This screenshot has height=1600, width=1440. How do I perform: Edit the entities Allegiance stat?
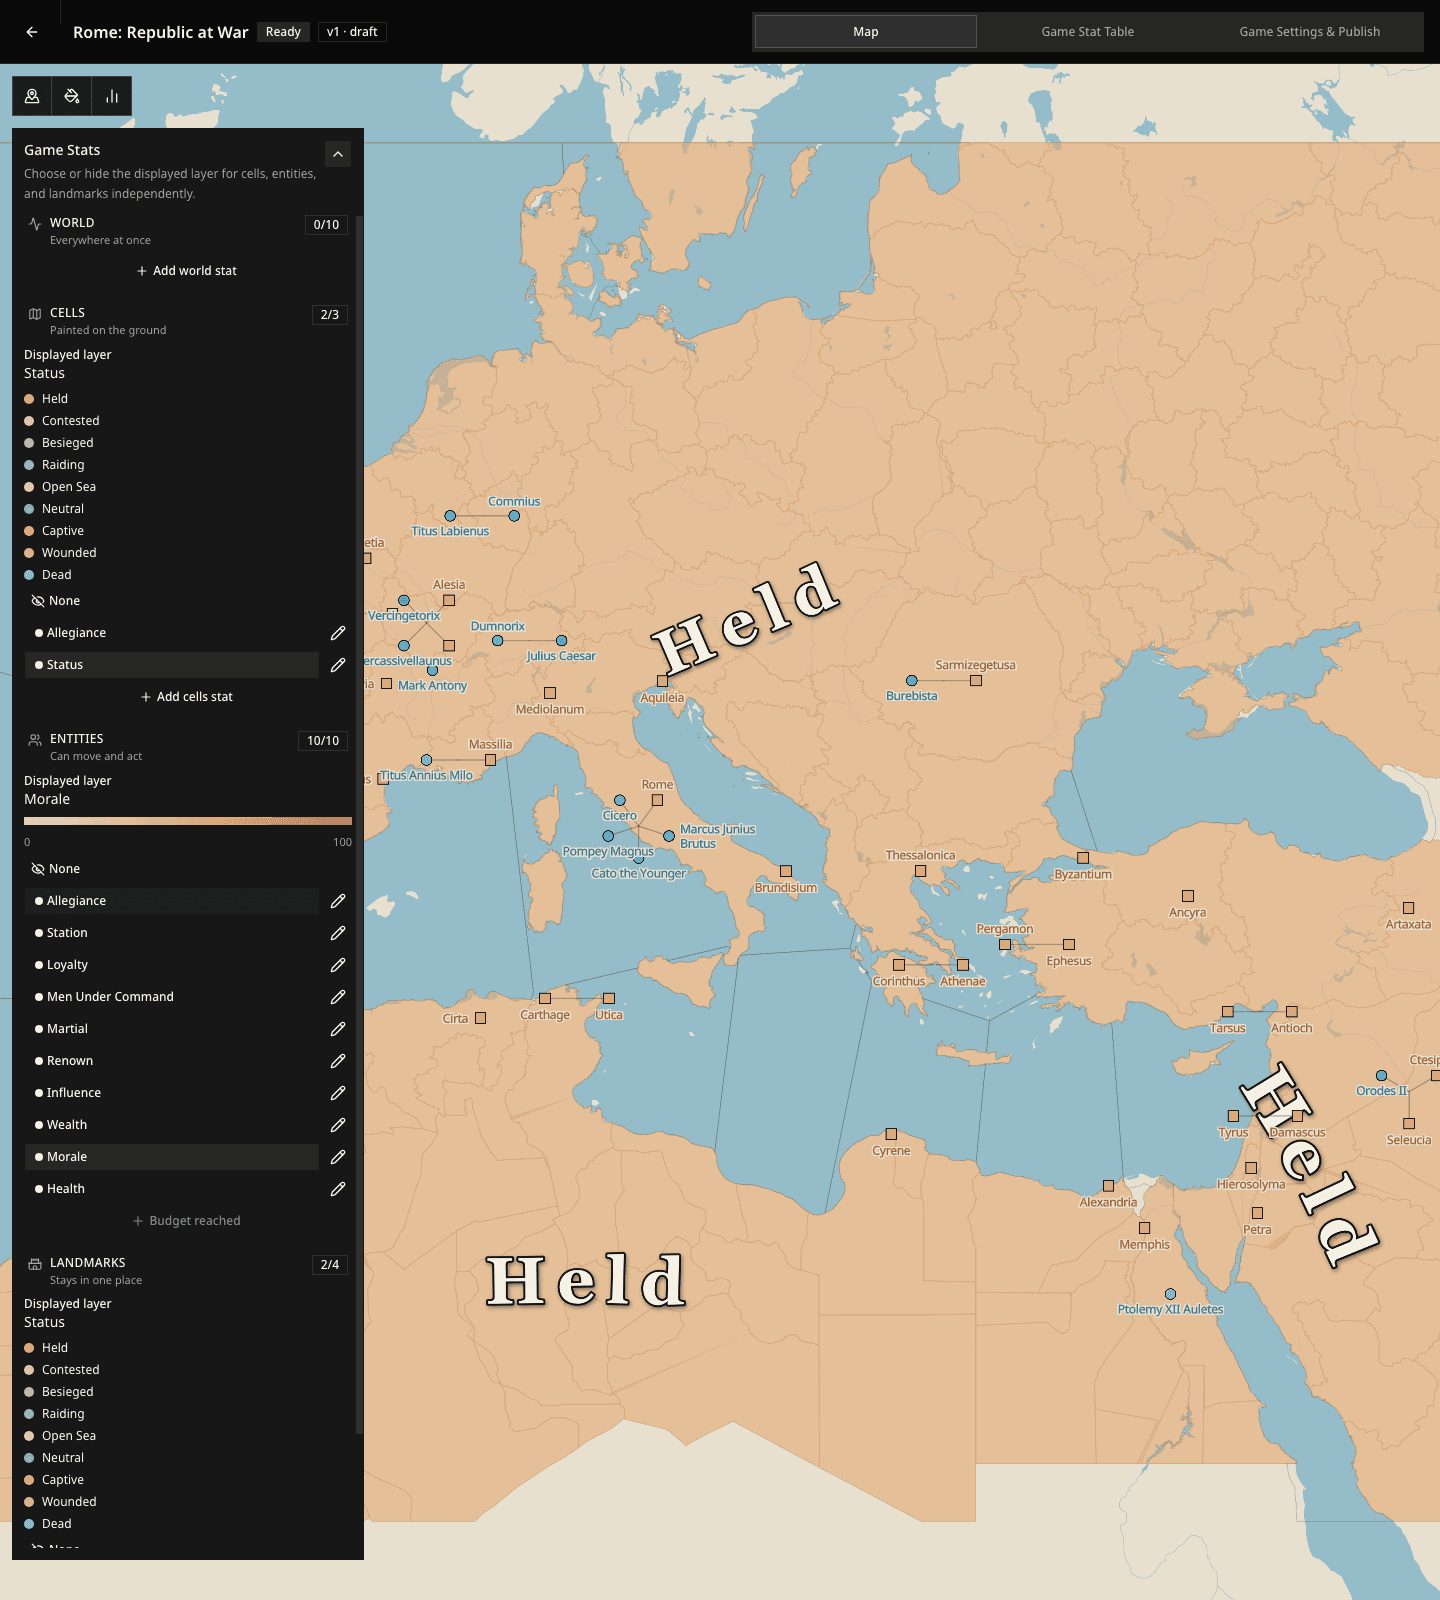(x=338, y=901)
